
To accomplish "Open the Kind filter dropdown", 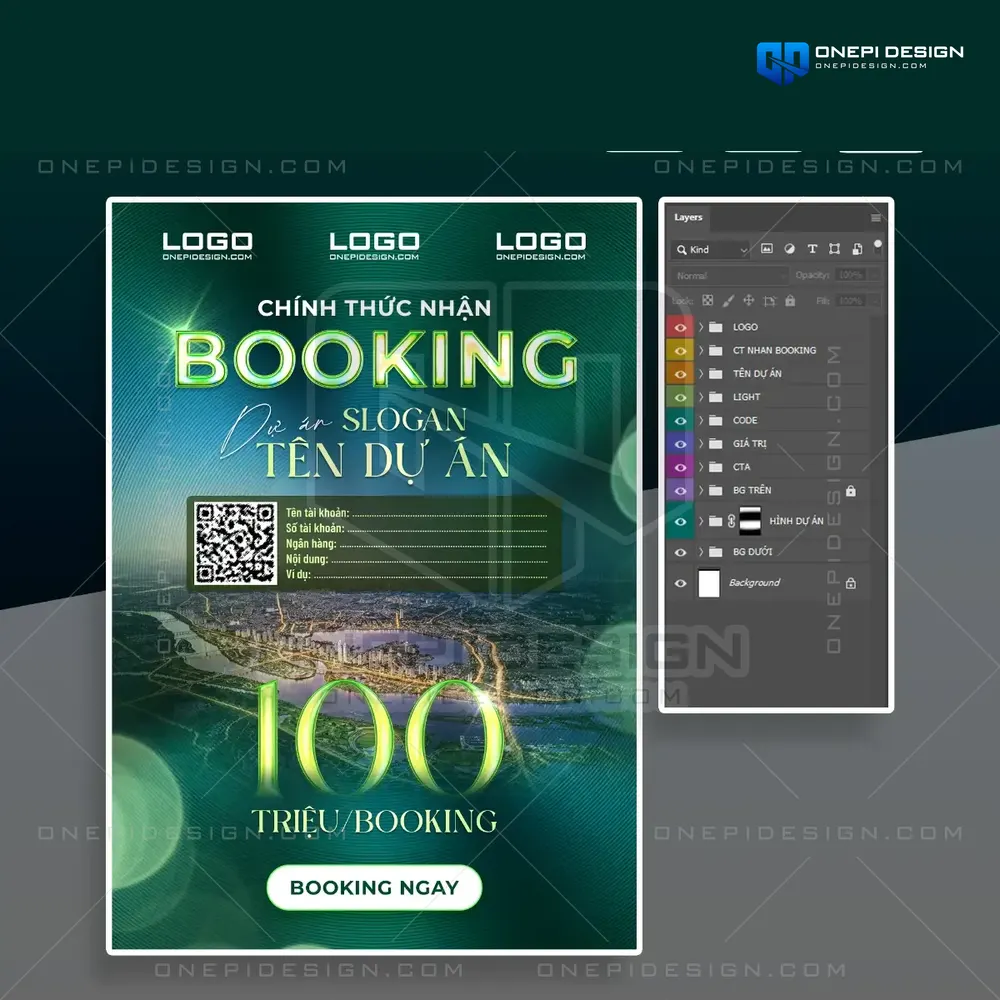I will 710,249.
